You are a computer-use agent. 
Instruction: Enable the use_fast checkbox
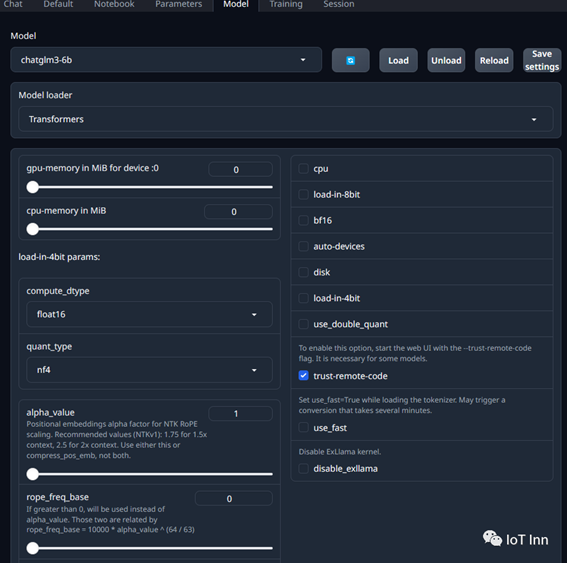(303, 427)
